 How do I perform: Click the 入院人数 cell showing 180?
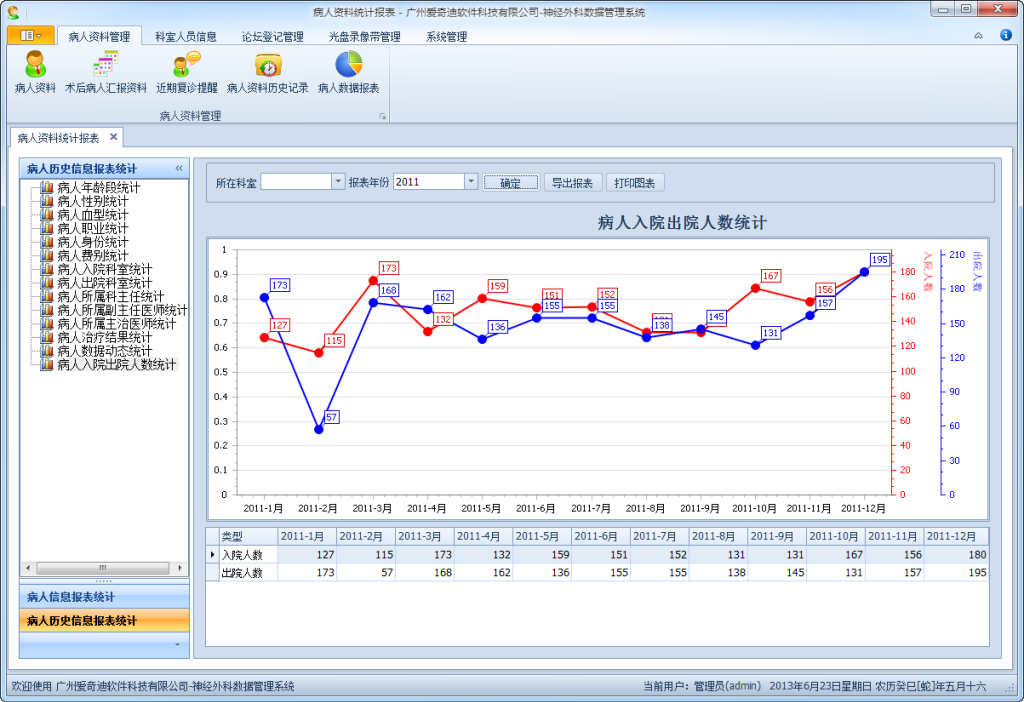pyautogui.click(x=957, y=554)
